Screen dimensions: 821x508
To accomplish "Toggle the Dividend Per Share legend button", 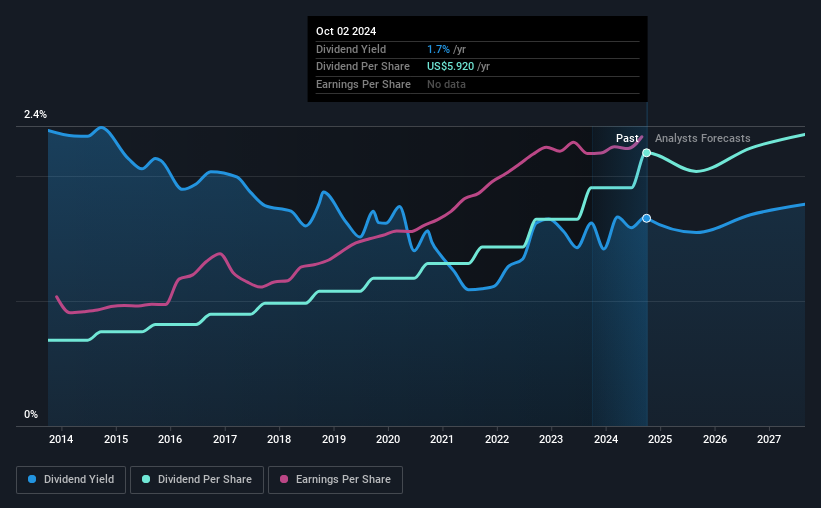I will 197,480.
